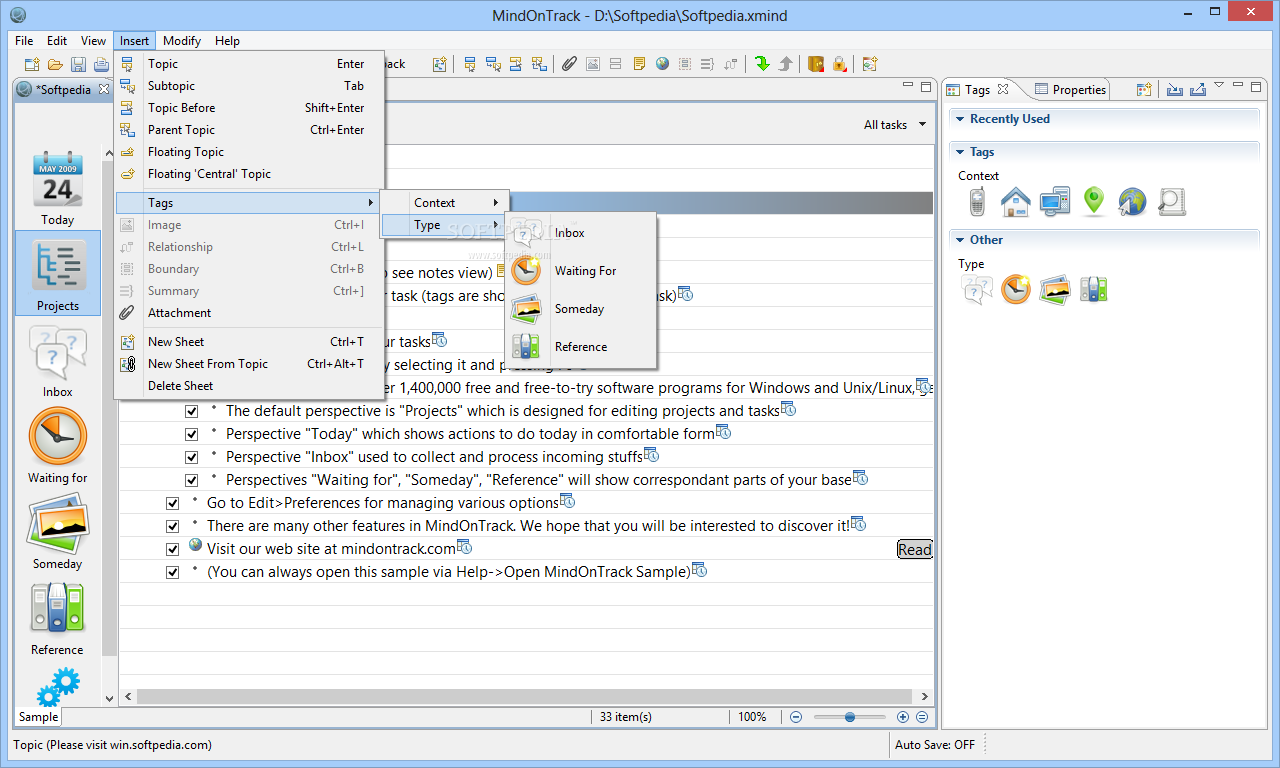The width and height of the screenshot is (1280, 768).
Task: Open the Reference perspective in the sidebar
Action: [x=58, y=618]
